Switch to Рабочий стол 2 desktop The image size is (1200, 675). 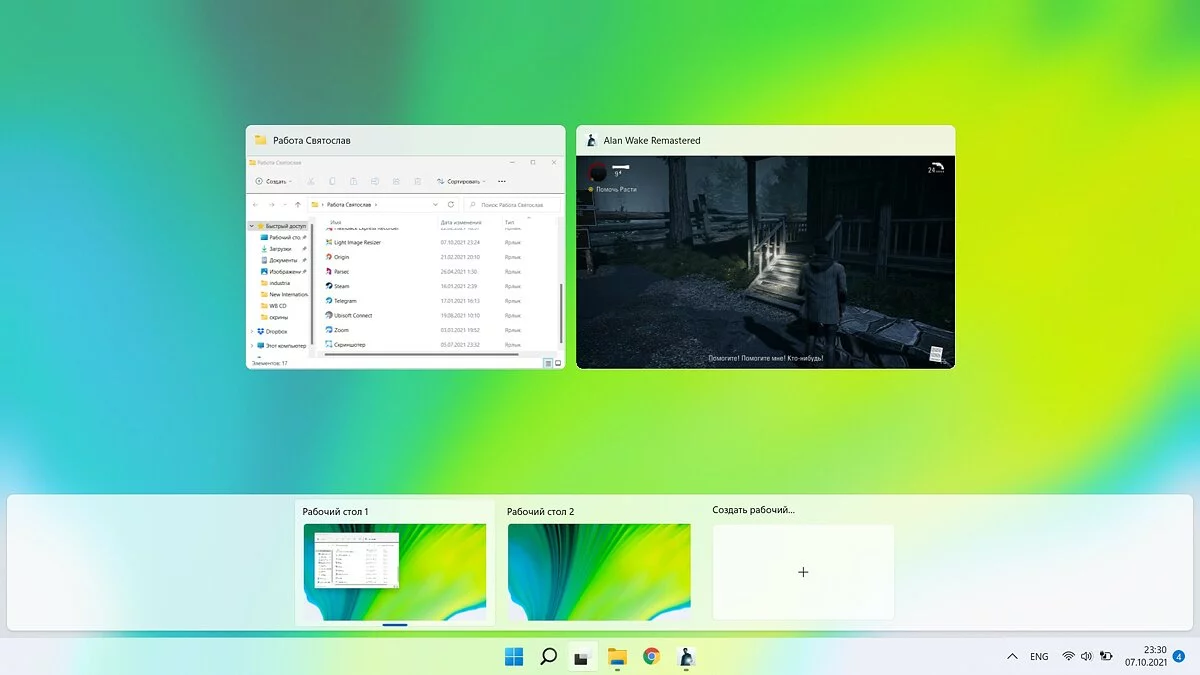(599, 571)
